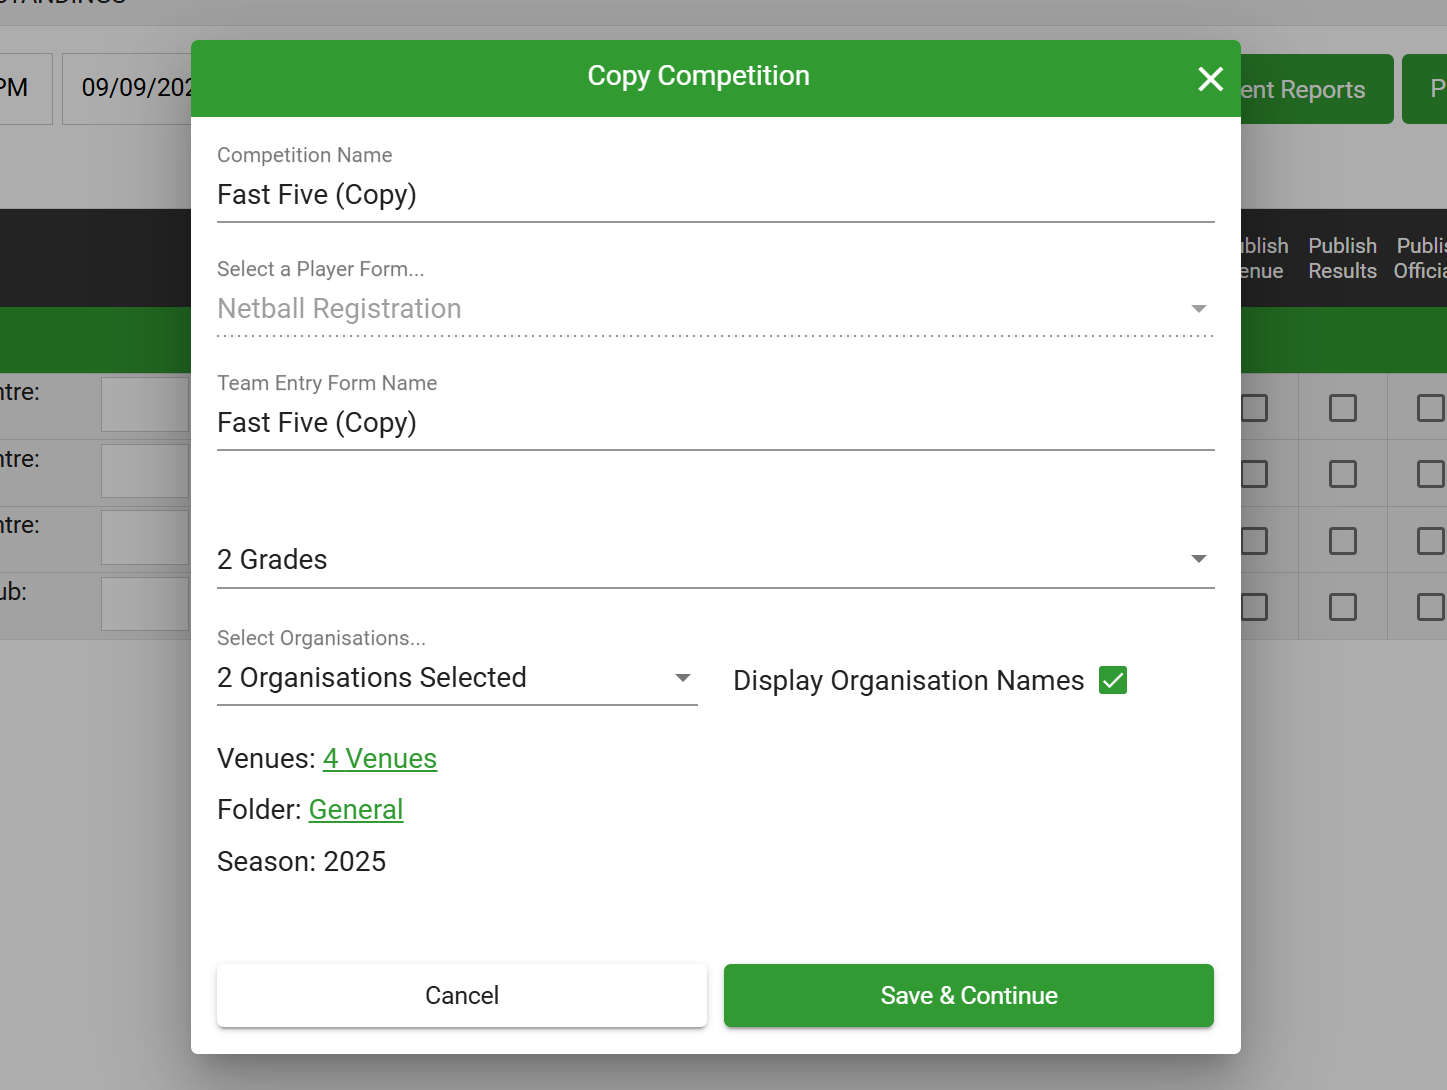The height and width of the screenshot is (1090, 1447).
Task: Click the chevron on the 2 Grades selector
Action: pos(1197,559)
